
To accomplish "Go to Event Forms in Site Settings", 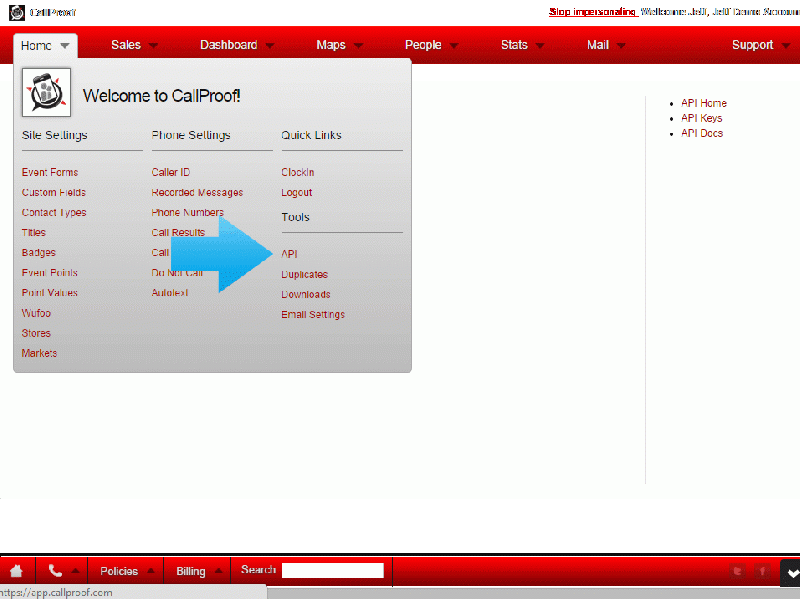I will coord(50,172).
